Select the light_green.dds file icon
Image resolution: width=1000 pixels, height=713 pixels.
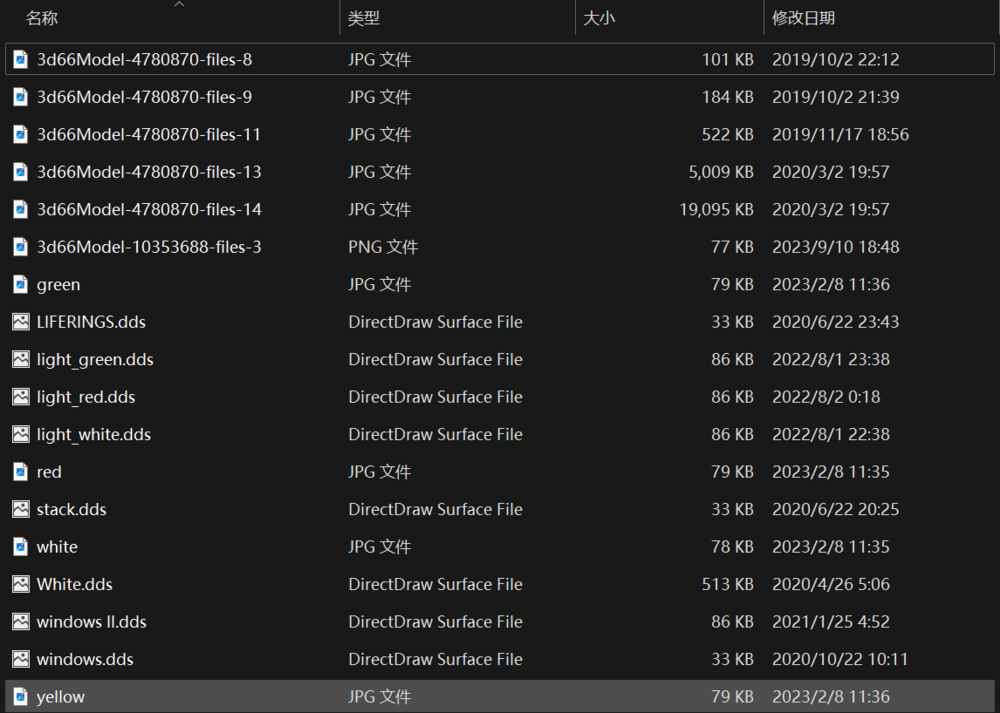[20, 360]
